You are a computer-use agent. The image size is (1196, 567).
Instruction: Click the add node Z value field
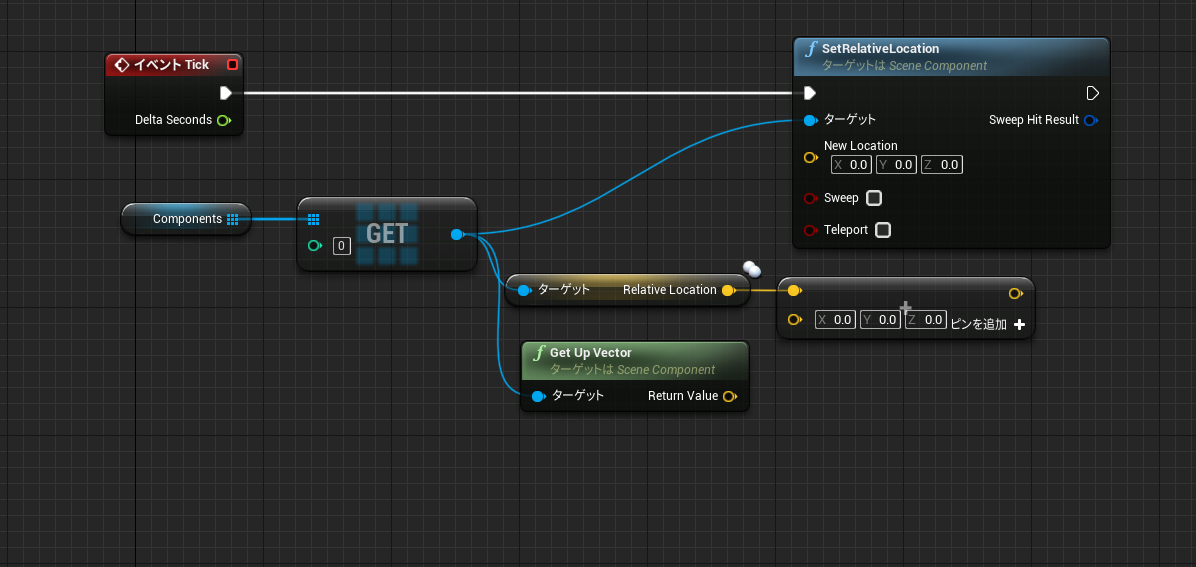pyautogui.click(x=926, y=320)
